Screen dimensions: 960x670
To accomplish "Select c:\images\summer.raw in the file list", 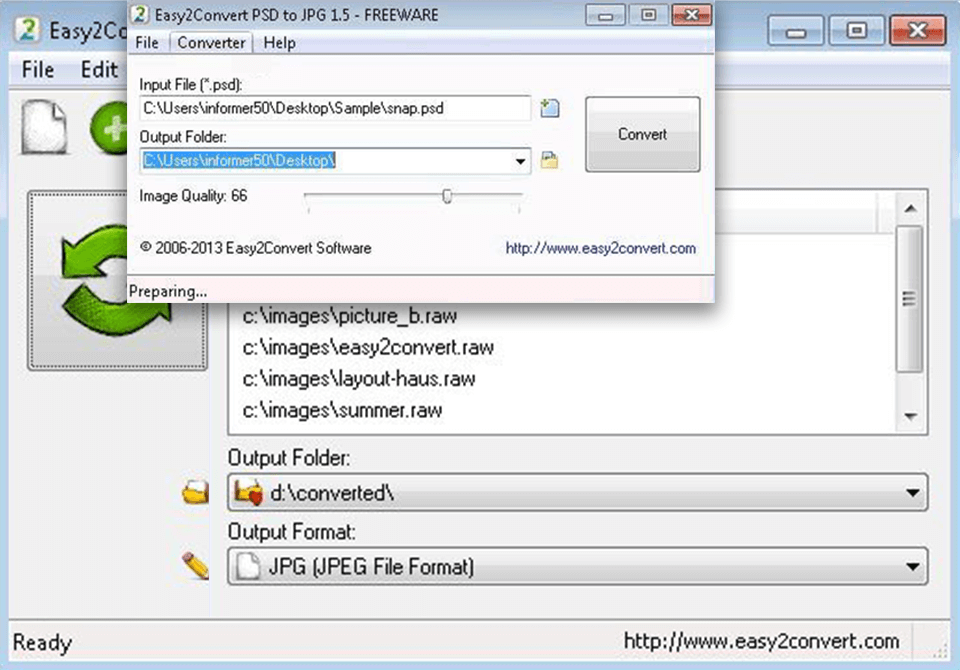I will click(x=342, y=410).
